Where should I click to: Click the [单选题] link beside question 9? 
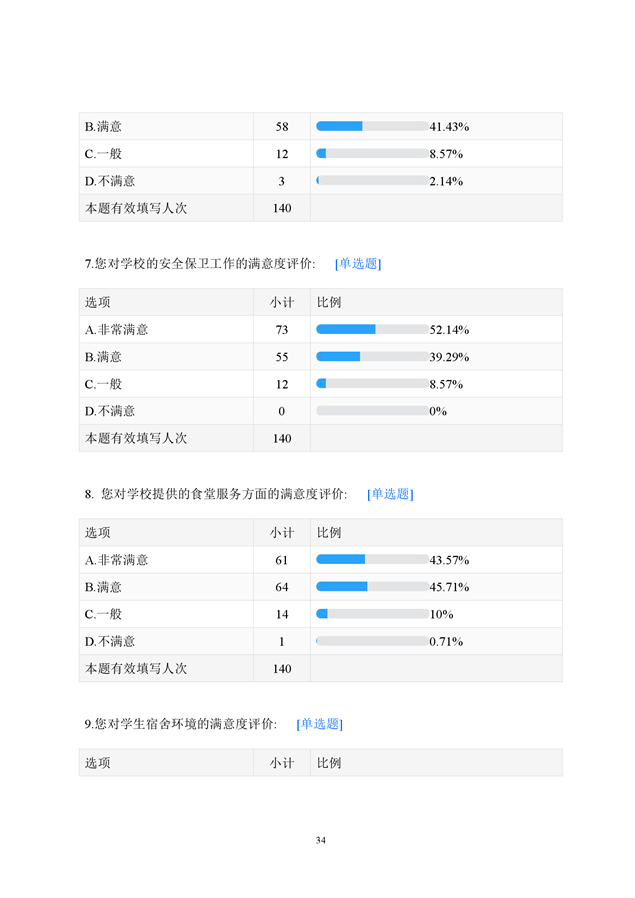pos(319,724)
